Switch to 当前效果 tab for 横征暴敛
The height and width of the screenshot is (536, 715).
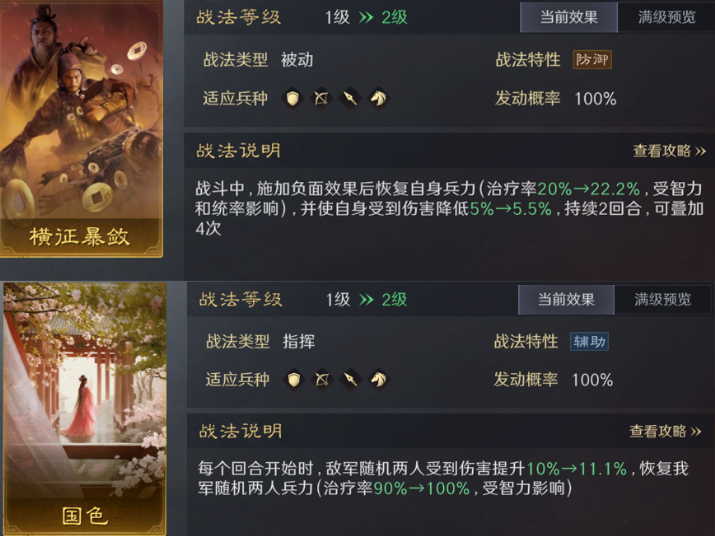click(569, 17)
